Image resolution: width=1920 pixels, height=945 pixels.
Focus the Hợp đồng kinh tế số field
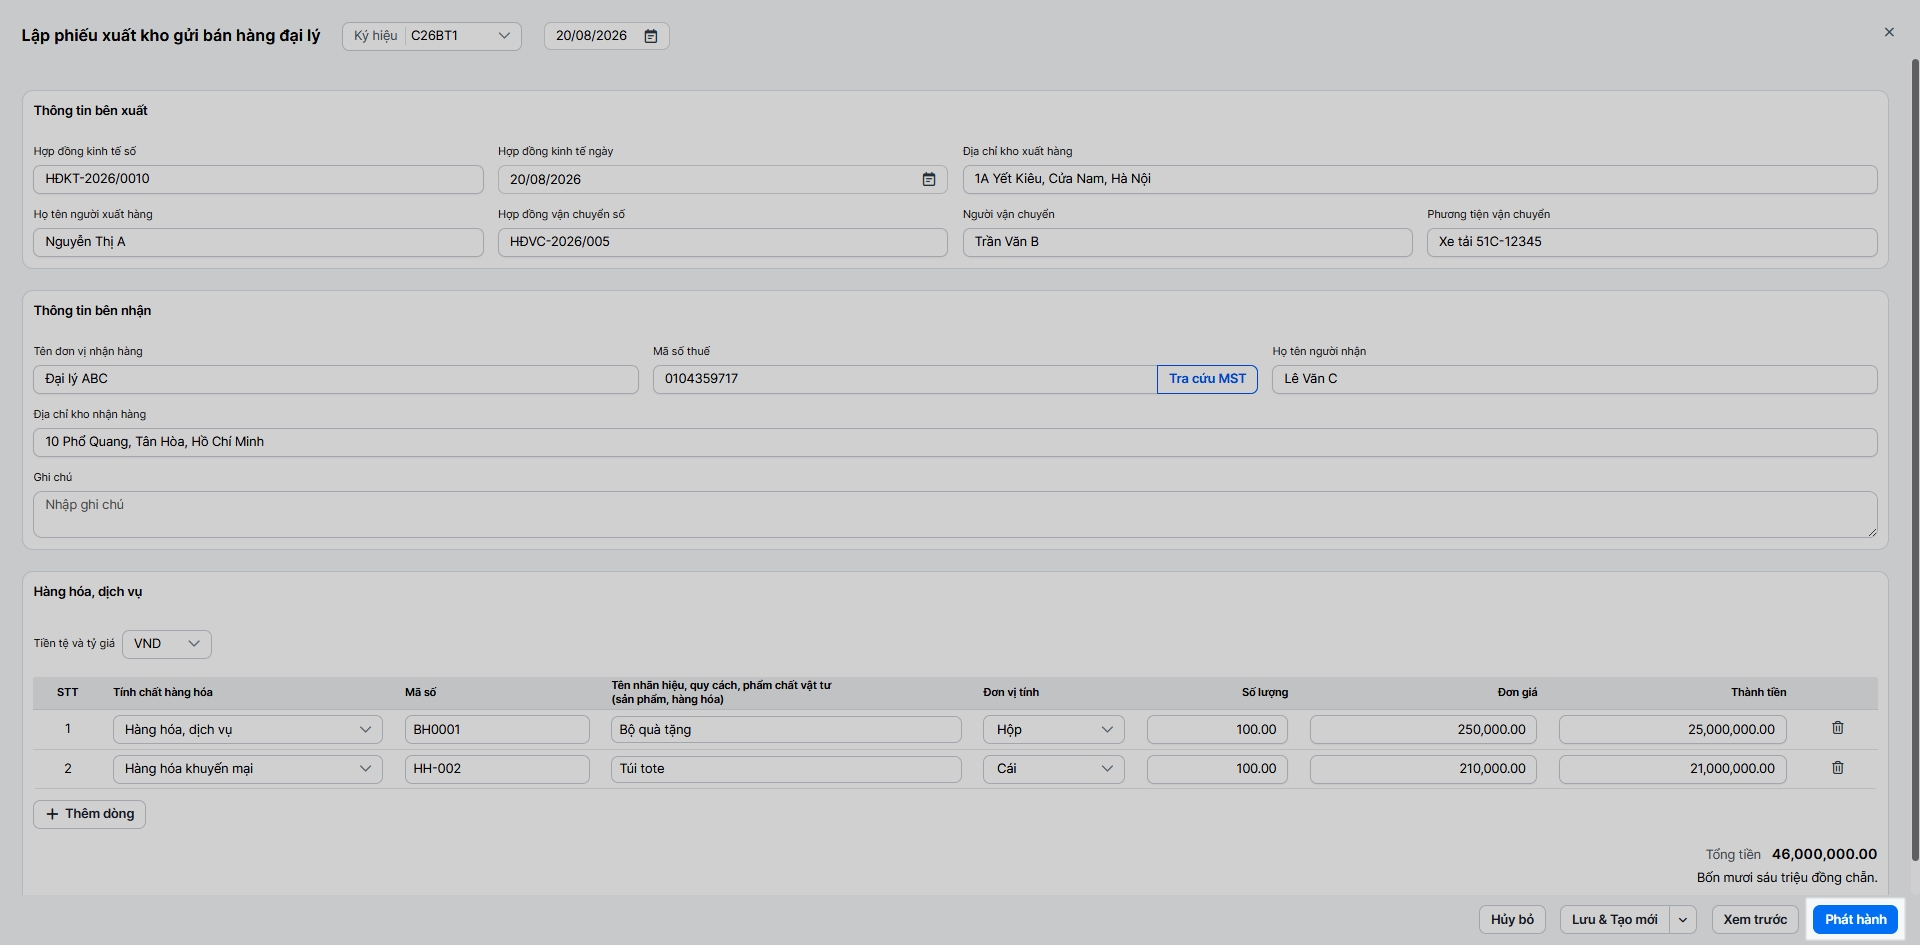(x=258, y=179)
